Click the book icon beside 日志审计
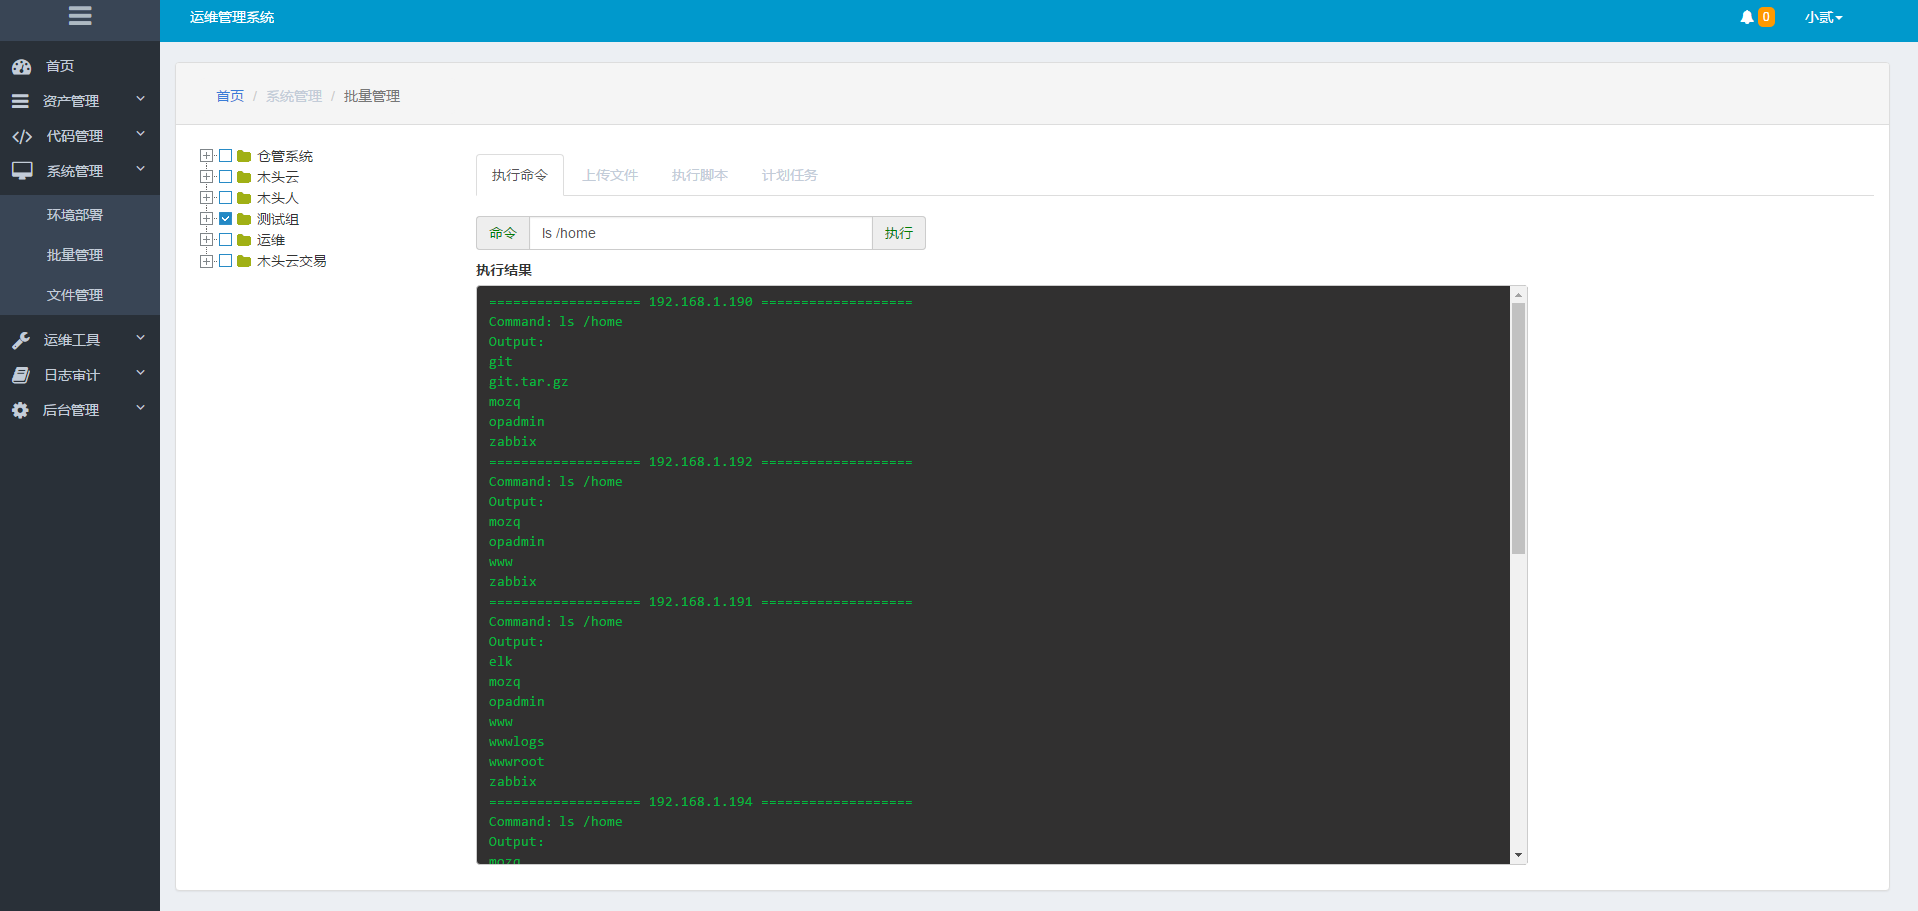 21,375
